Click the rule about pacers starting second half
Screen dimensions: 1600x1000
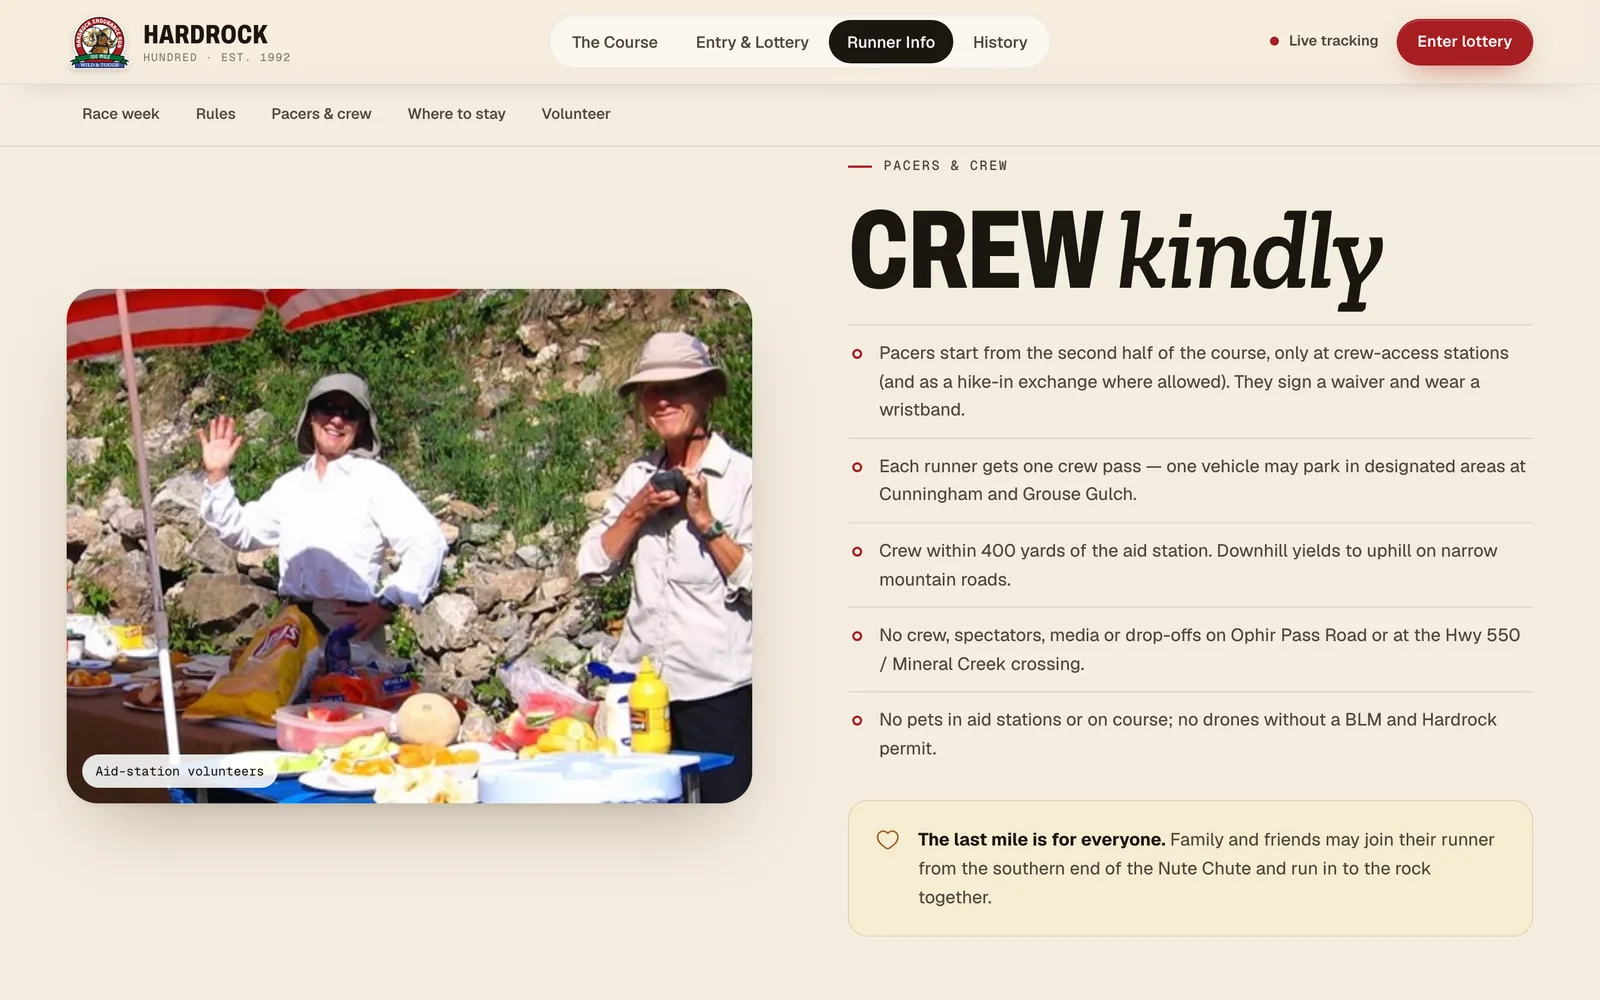[1190, 381]
